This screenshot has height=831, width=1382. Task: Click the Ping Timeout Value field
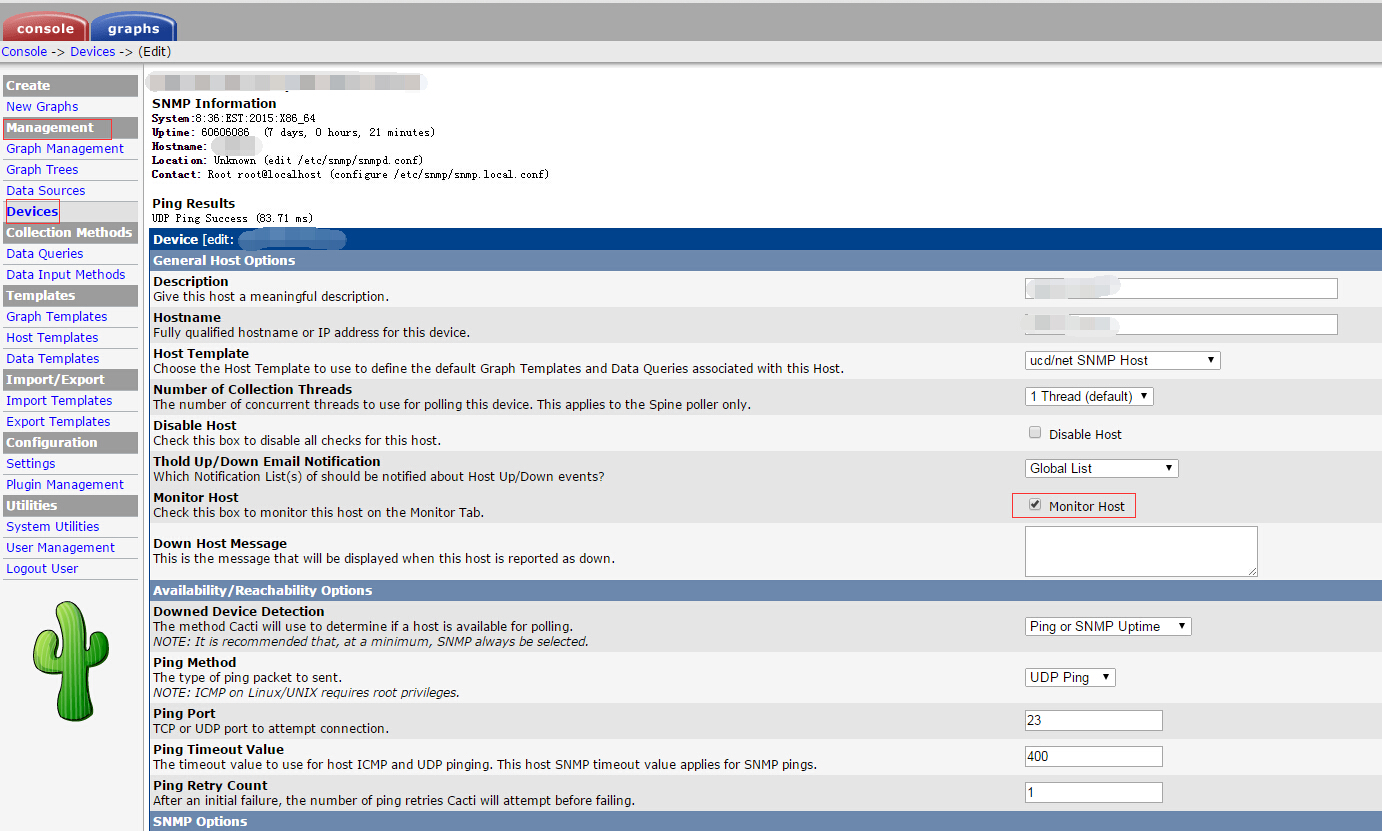(1094, 756)
